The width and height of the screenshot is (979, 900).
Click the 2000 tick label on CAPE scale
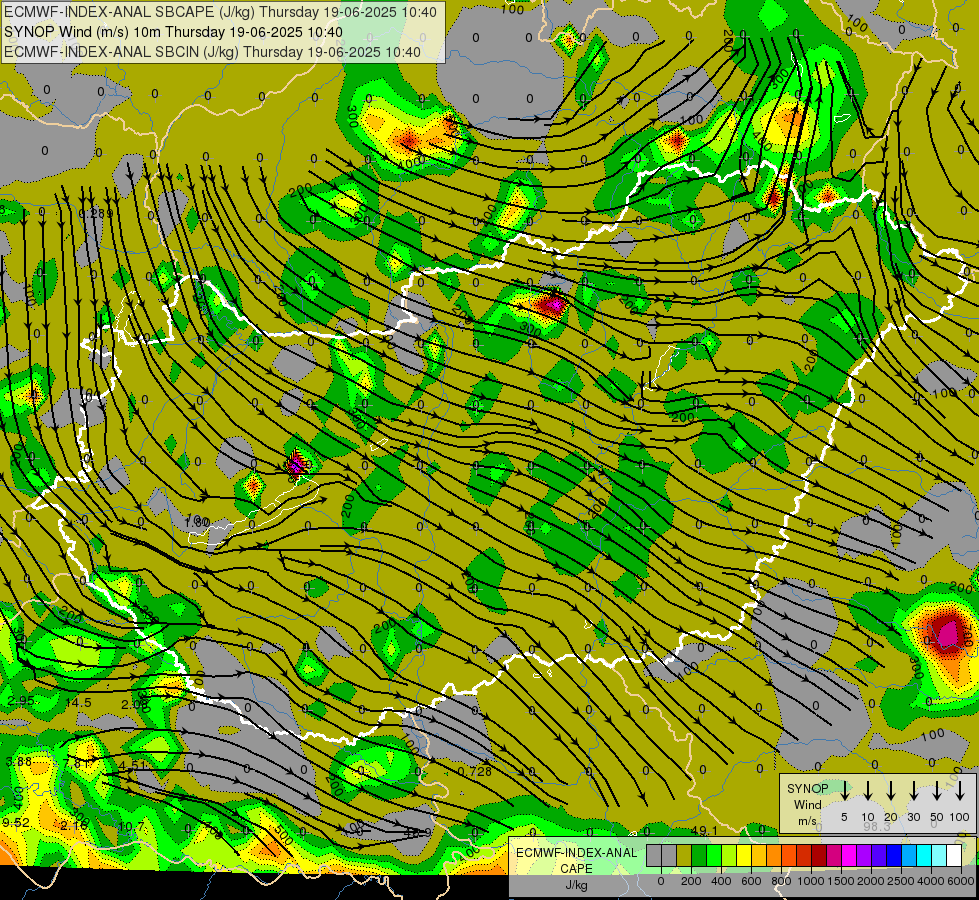pos(871,881)
